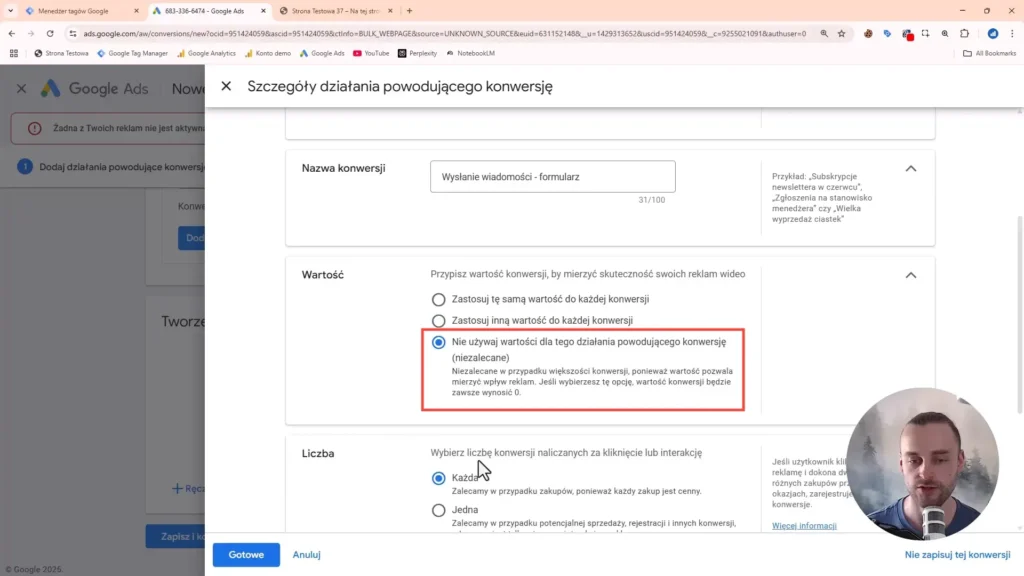Edit the conversion name input field
Image resolution: width=1024 pixels, height=576 pixels.
[x=552, y=176]
